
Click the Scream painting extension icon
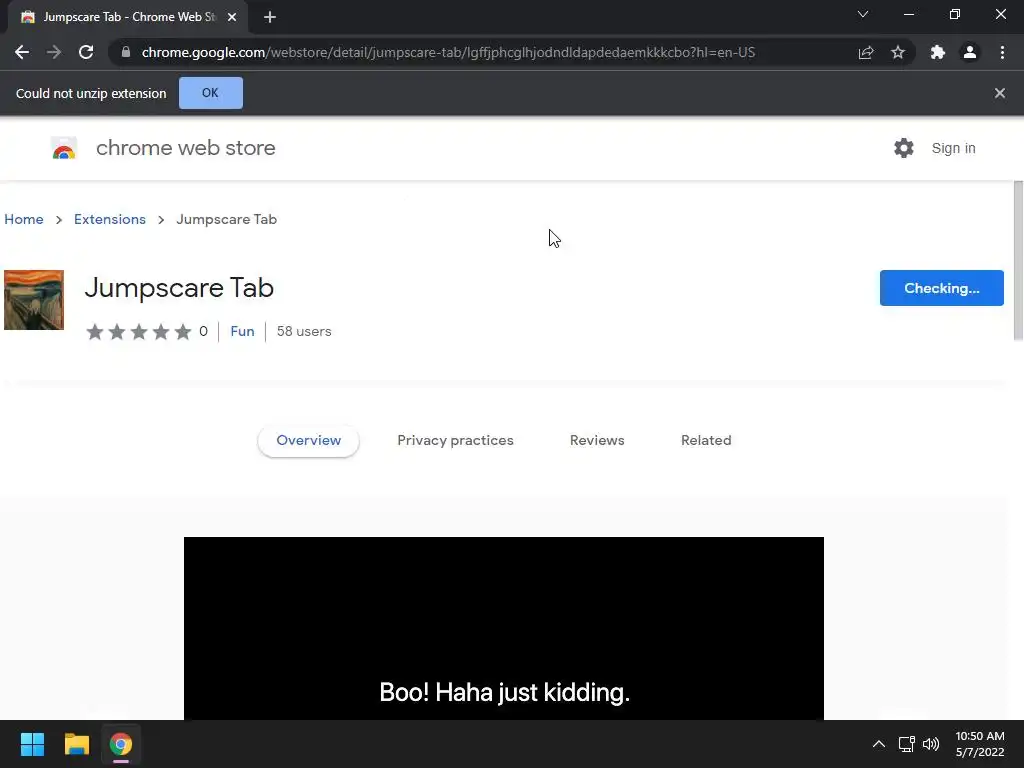(34, 300)
